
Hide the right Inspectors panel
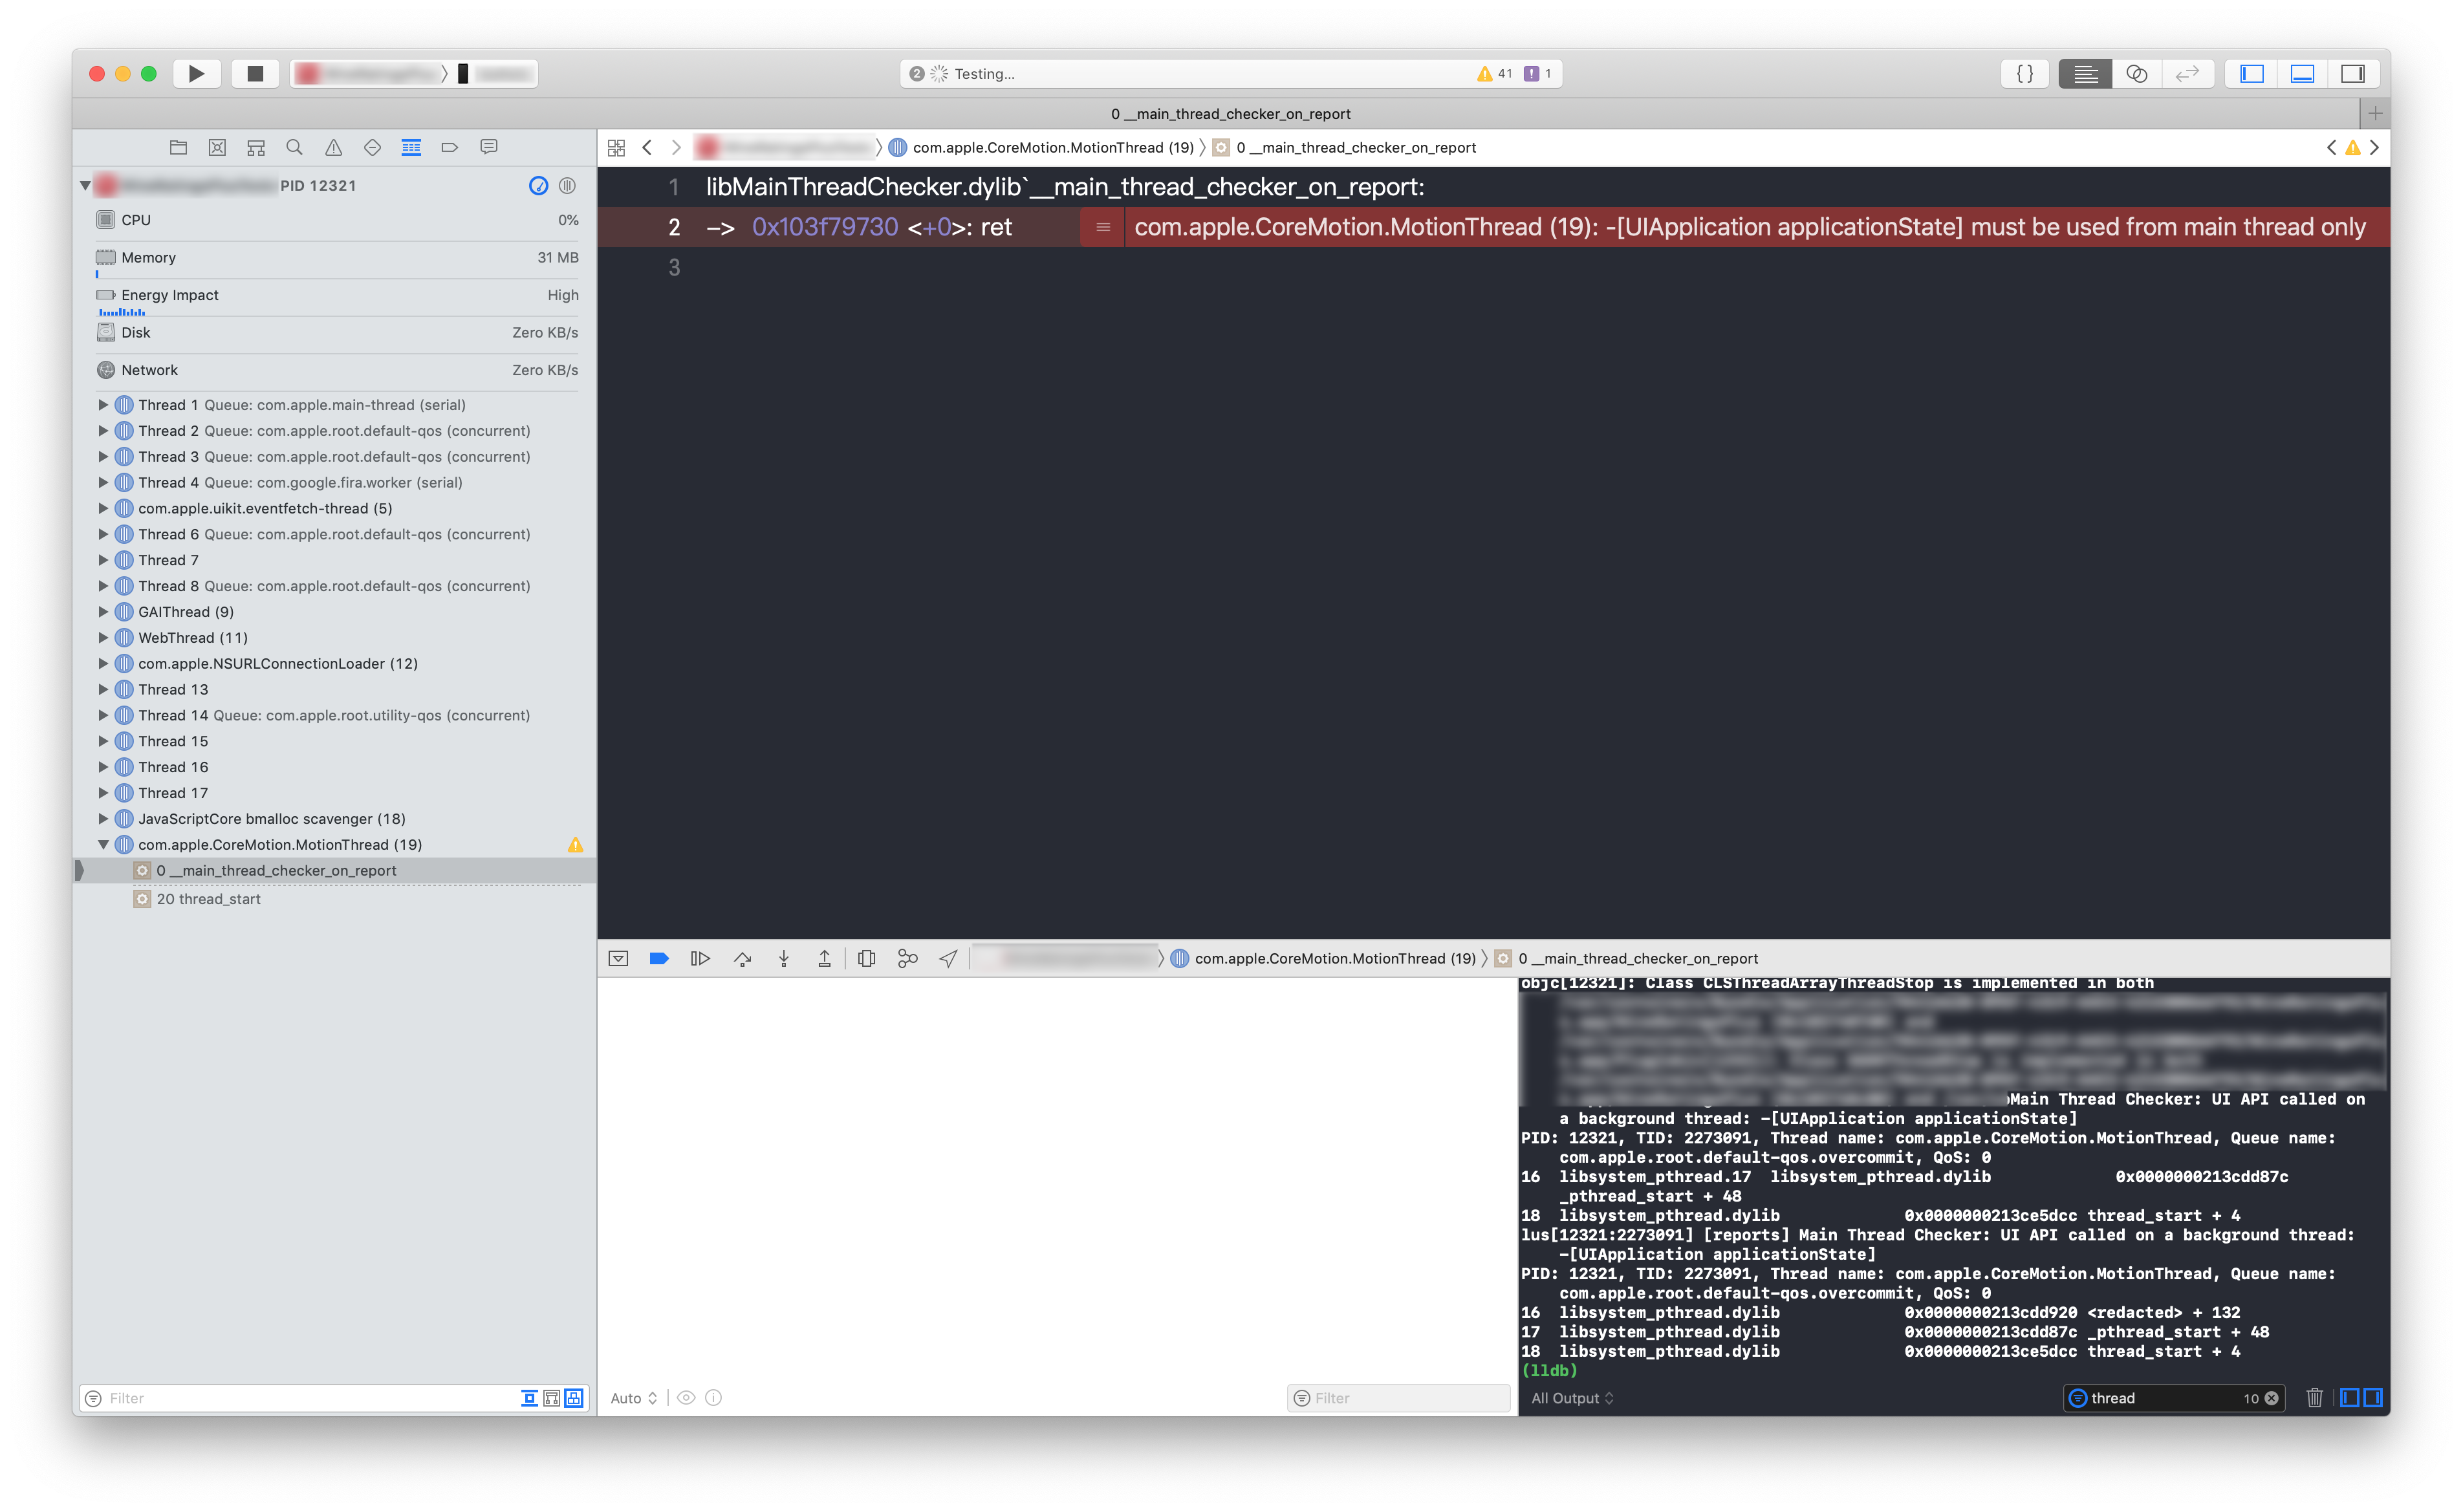[x=2353, y=73]
